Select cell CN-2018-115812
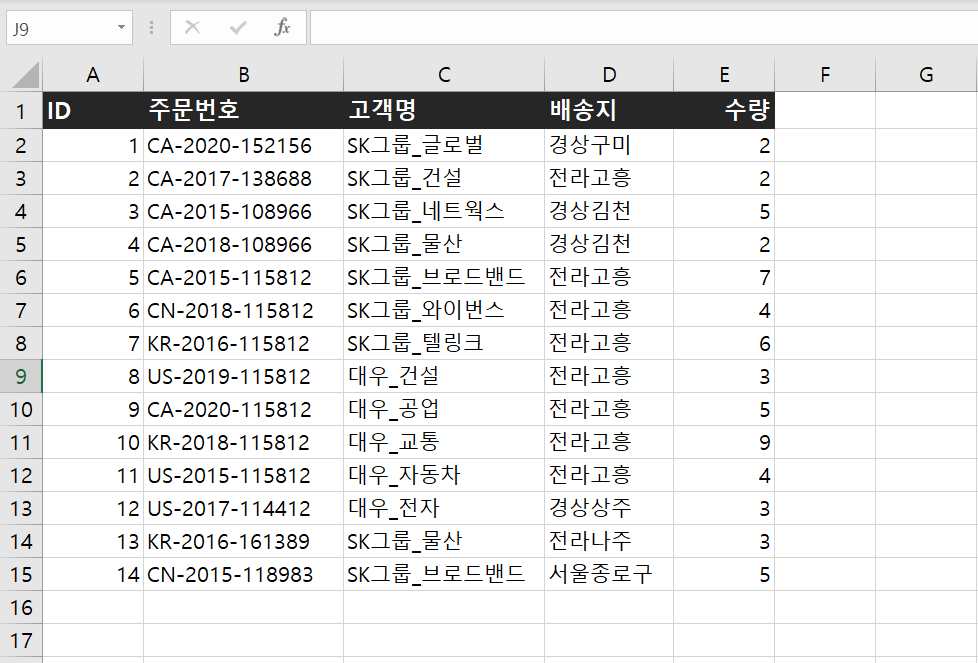 tap(244, 311)
